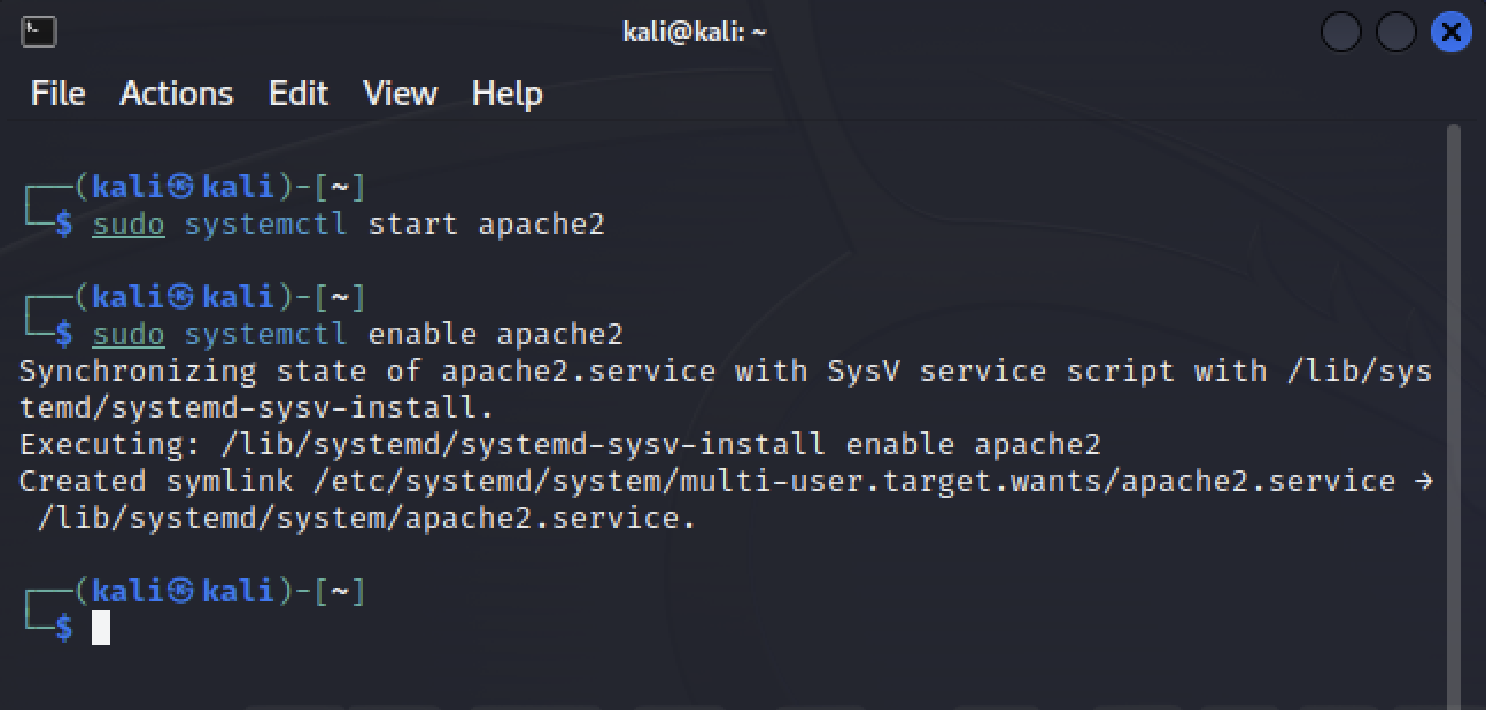Image resolution: width=1486 pixels, height=710 pixels.
Task: Click the terminal icon in the title bar
Action: [39, 32]
